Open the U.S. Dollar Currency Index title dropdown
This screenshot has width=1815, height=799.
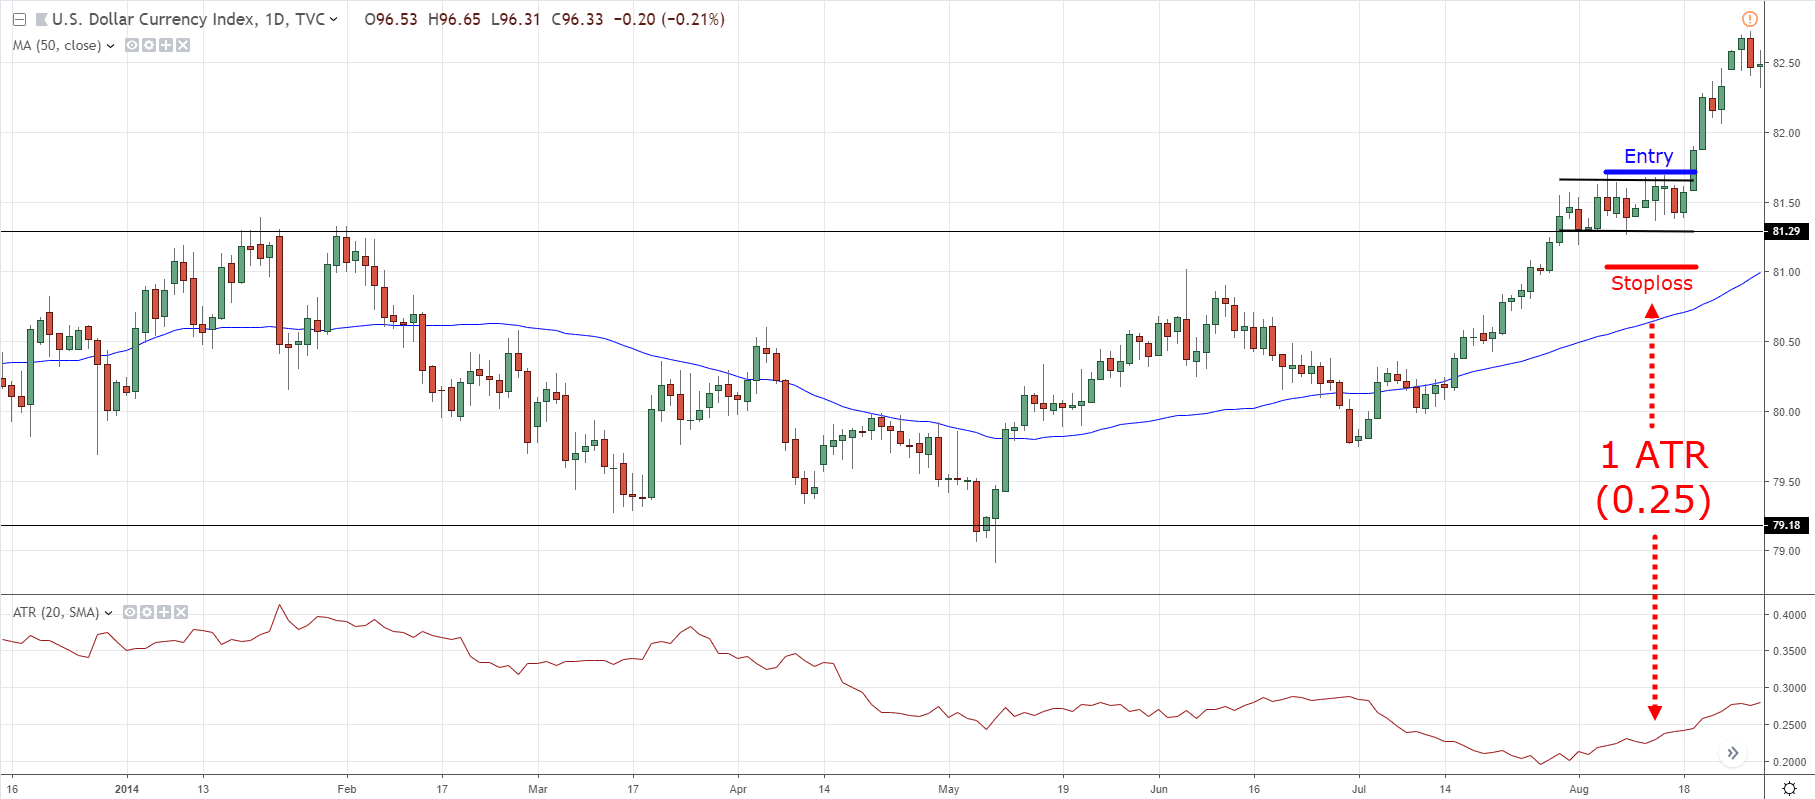[x=333, y=19]
